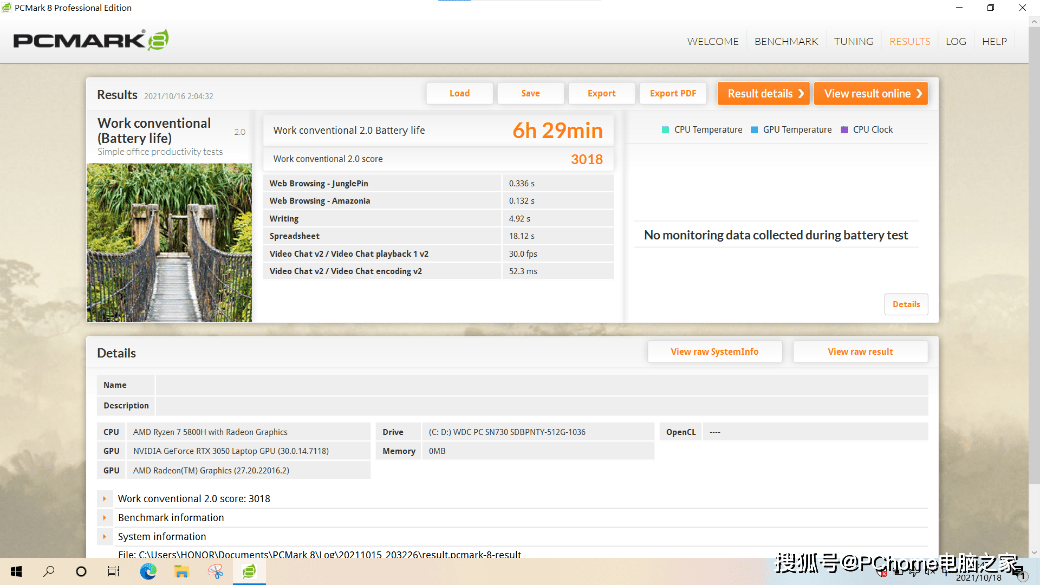Click the View result online button
This screenshot has width=1040, height=585.
coord(870,93)
